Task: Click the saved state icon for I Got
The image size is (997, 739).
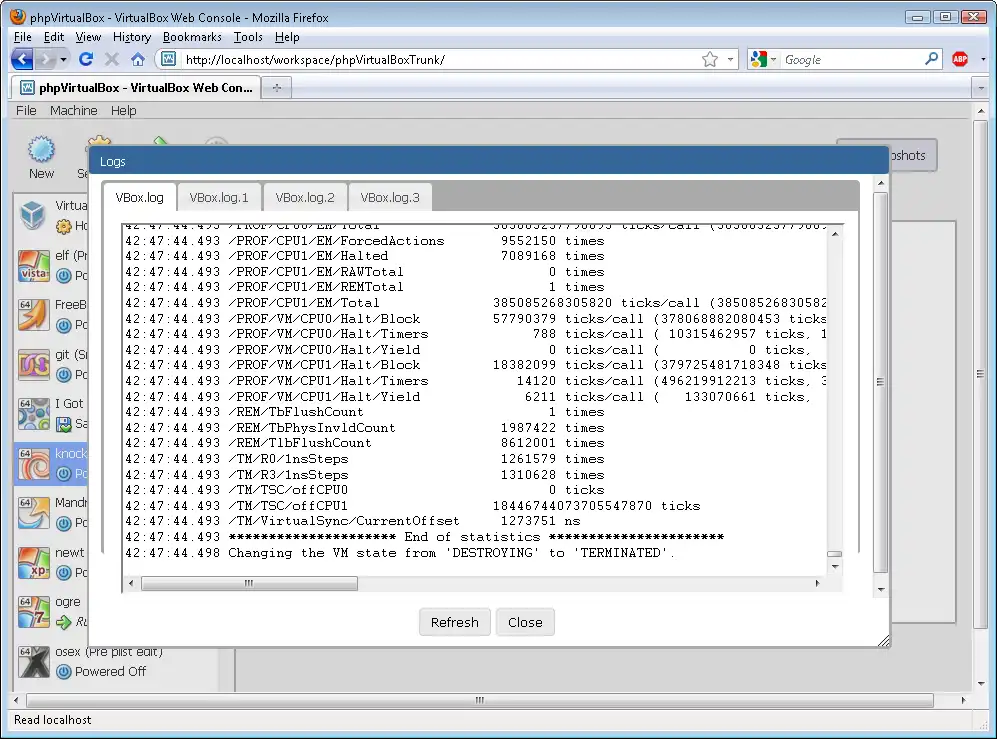Action: click(64, 424)
